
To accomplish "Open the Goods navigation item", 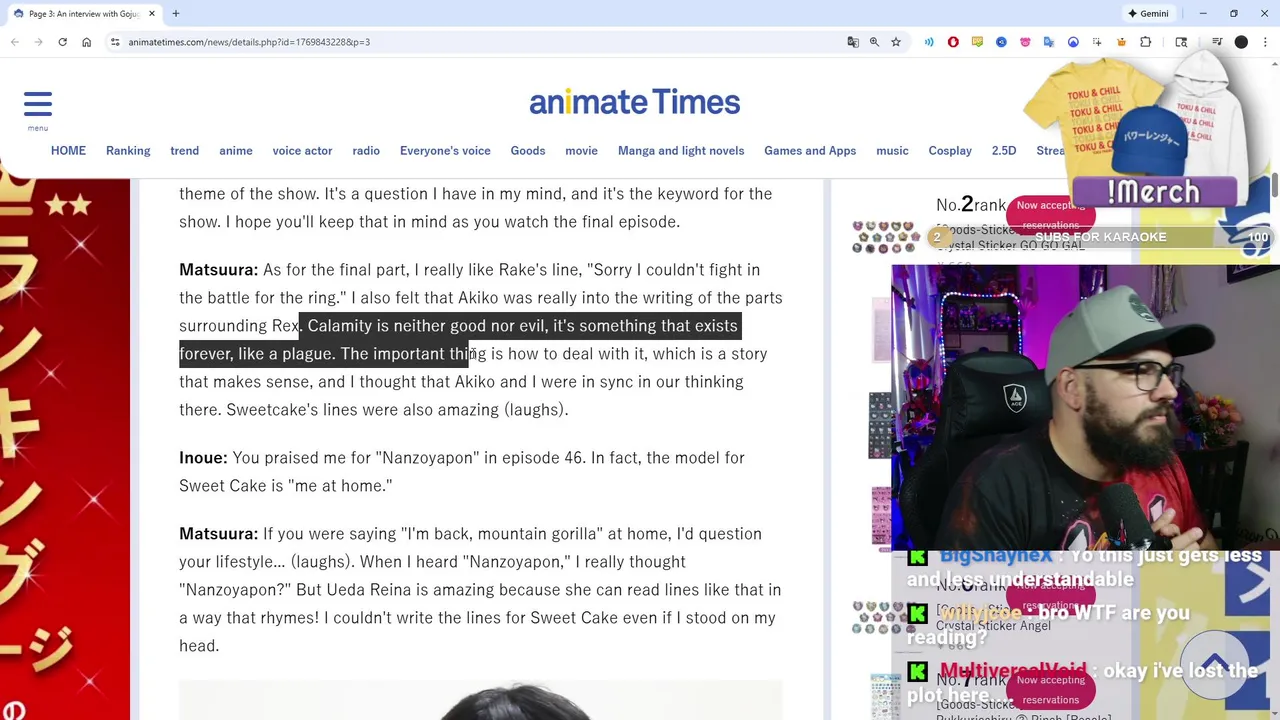I will tap(528, 150).
